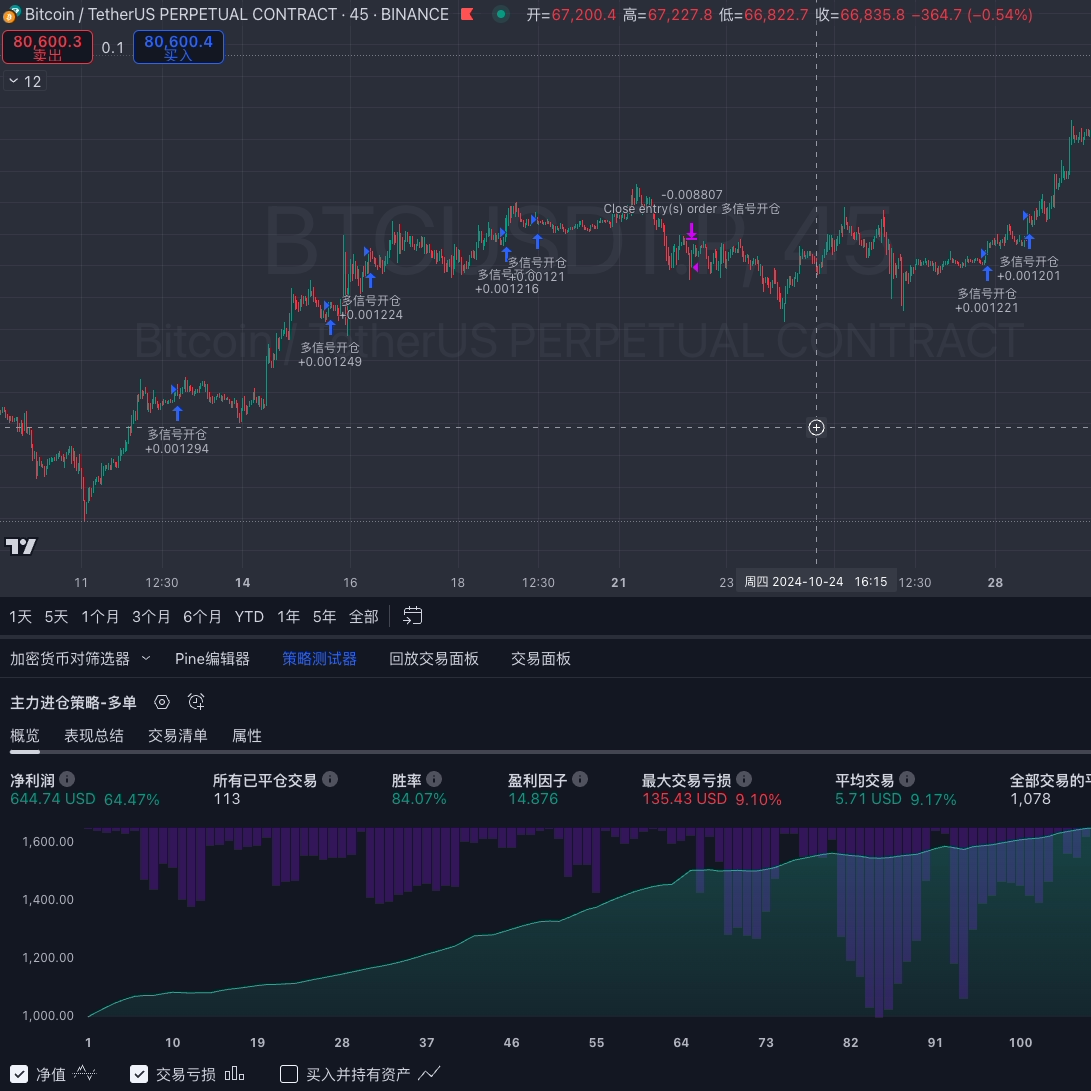Select the 6个月 time range
Viewport: 1091px width, 1091px height.
click(x=202, y=616)
